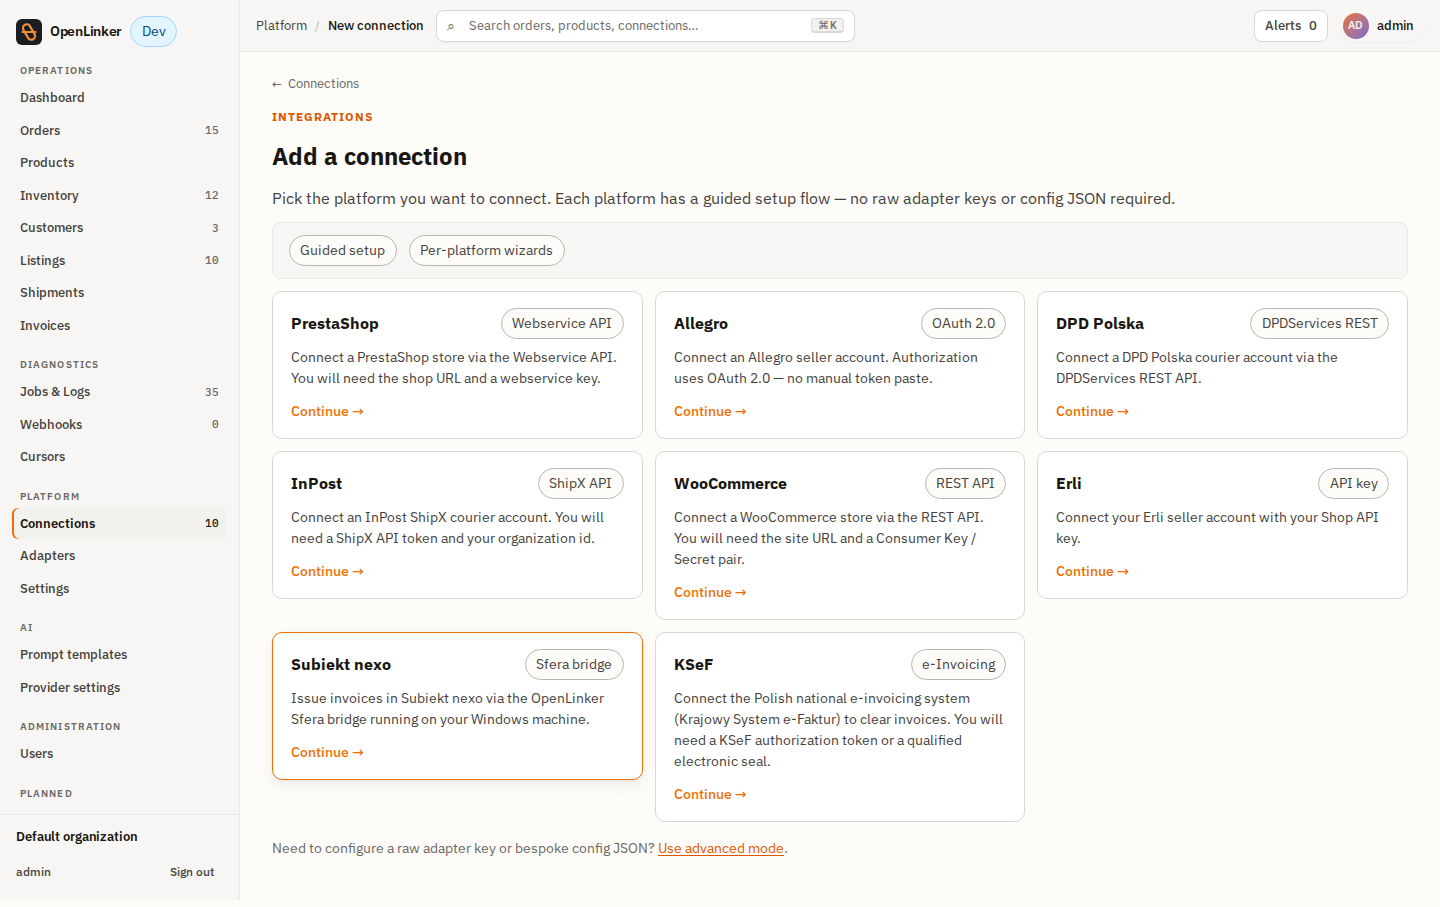Viewport: 1440px width, 907px height.
Task: Continue with Allegro setup
Action: tap(710, 411)
